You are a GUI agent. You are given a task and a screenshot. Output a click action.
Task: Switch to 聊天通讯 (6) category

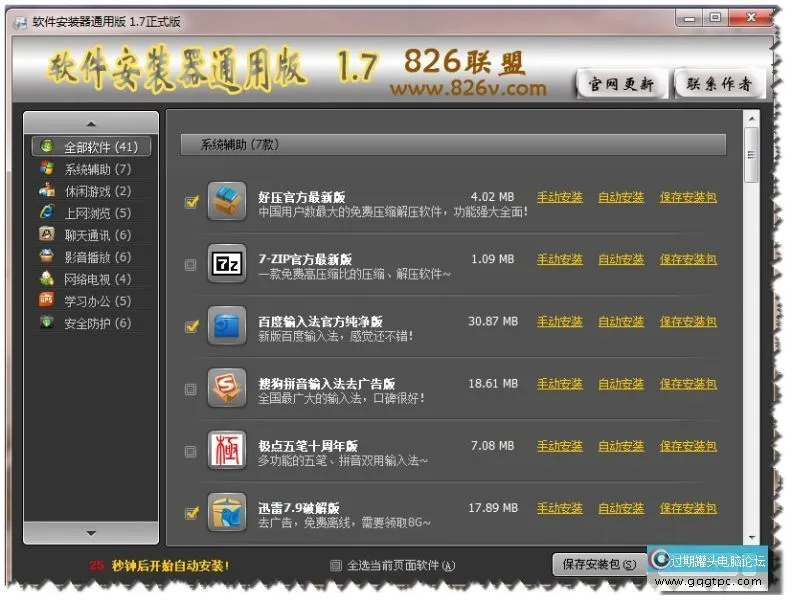coord(91,235)
